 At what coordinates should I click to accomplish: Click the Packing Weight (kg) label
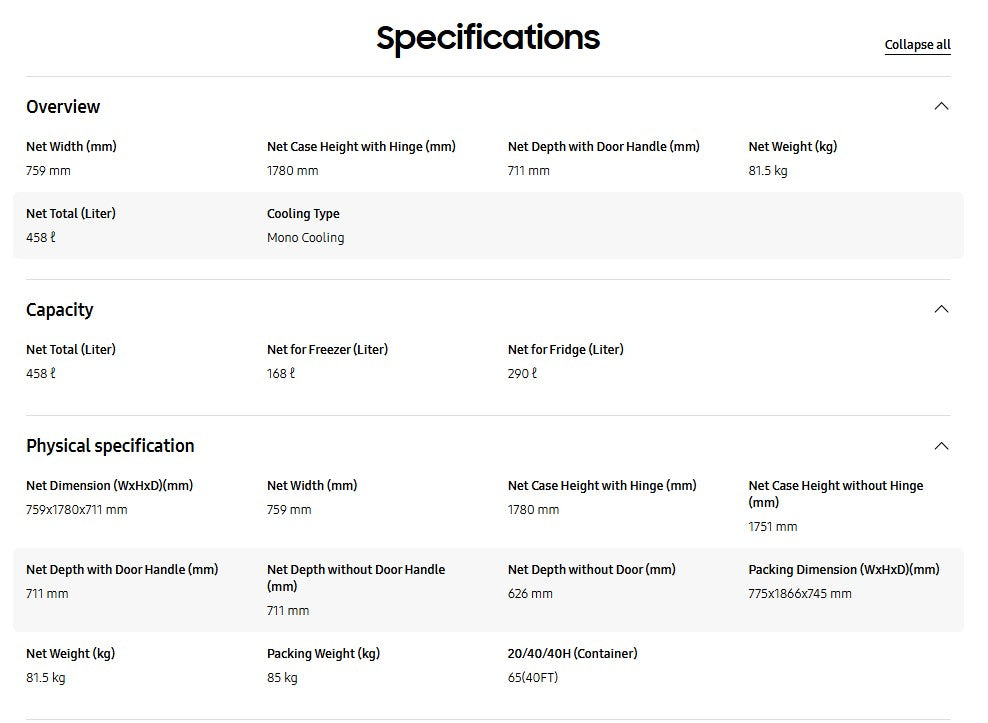tap(323, 654)
